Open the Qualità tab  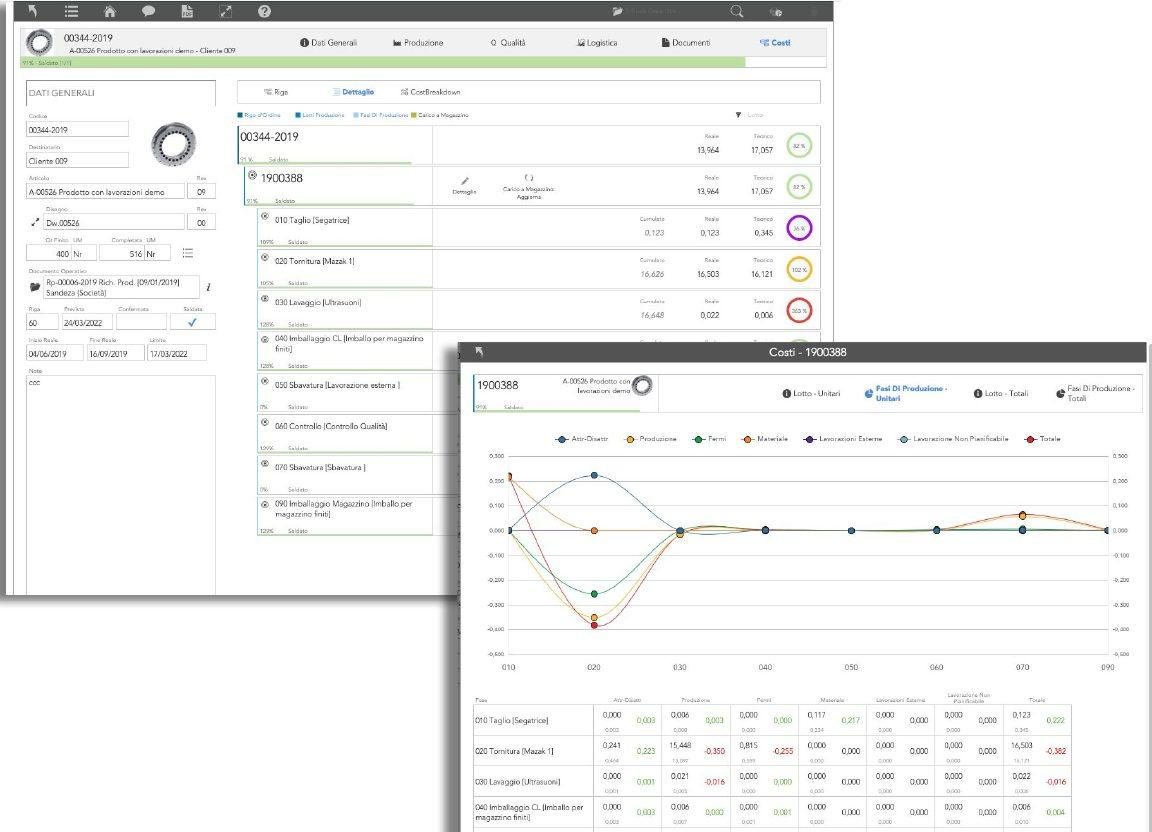[x=508, y=43]
